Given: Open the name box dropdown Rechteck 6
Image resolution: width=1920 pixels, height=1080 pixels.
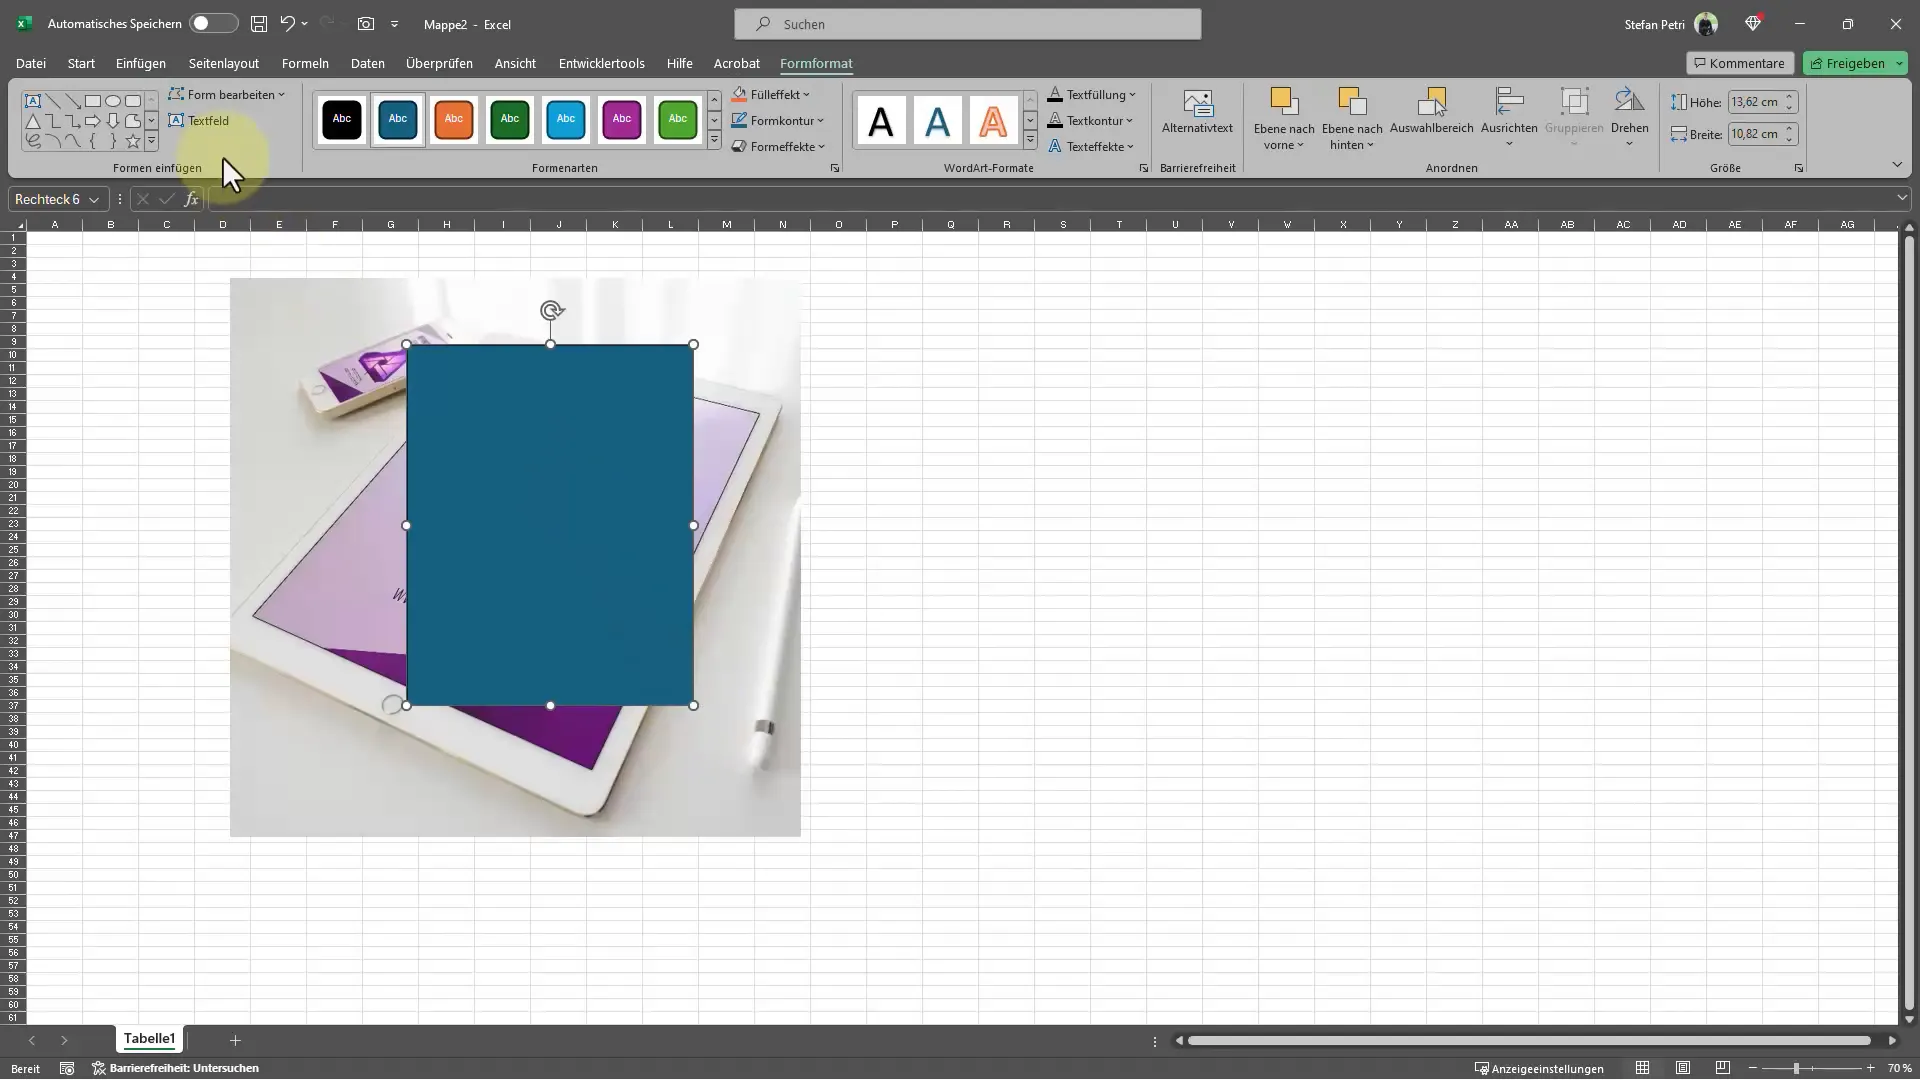Looking at the screenshot, I should tap(94, 199).
